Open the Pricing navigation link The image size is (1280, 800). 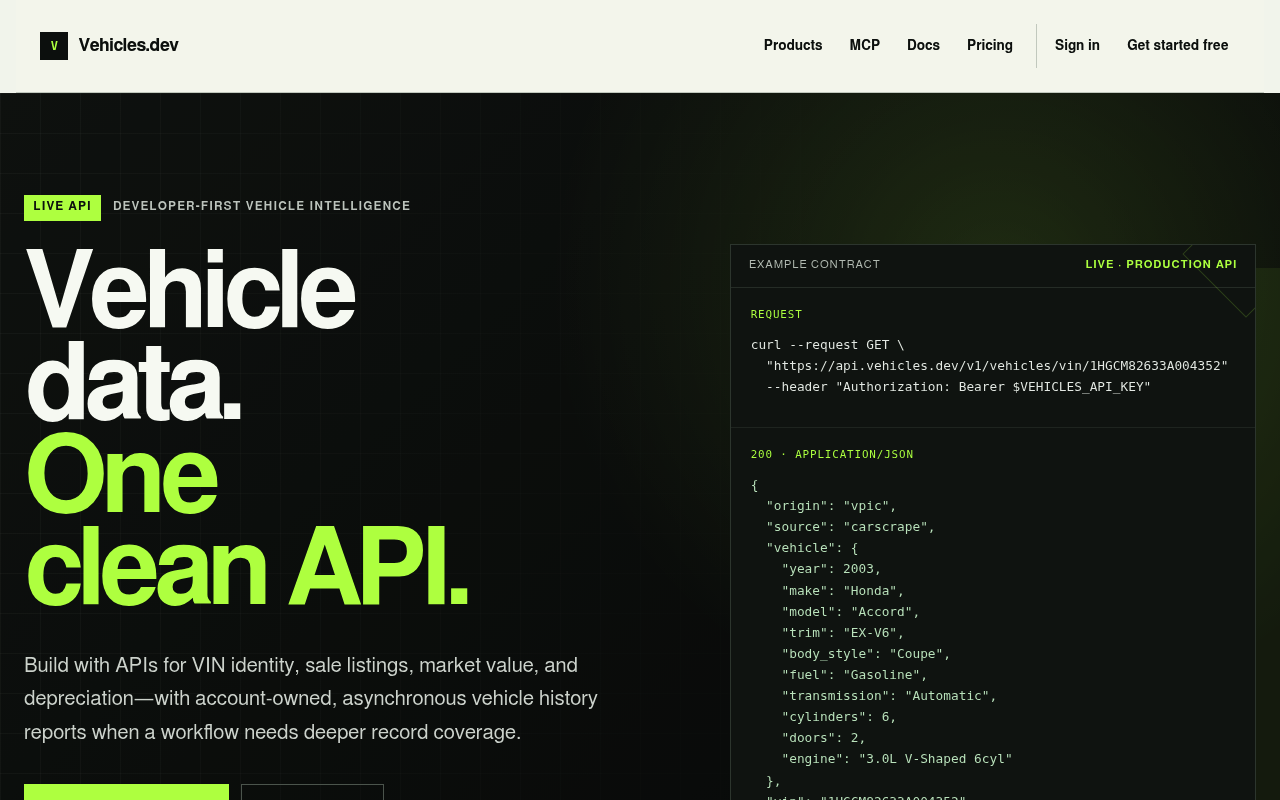pos(990,45)
